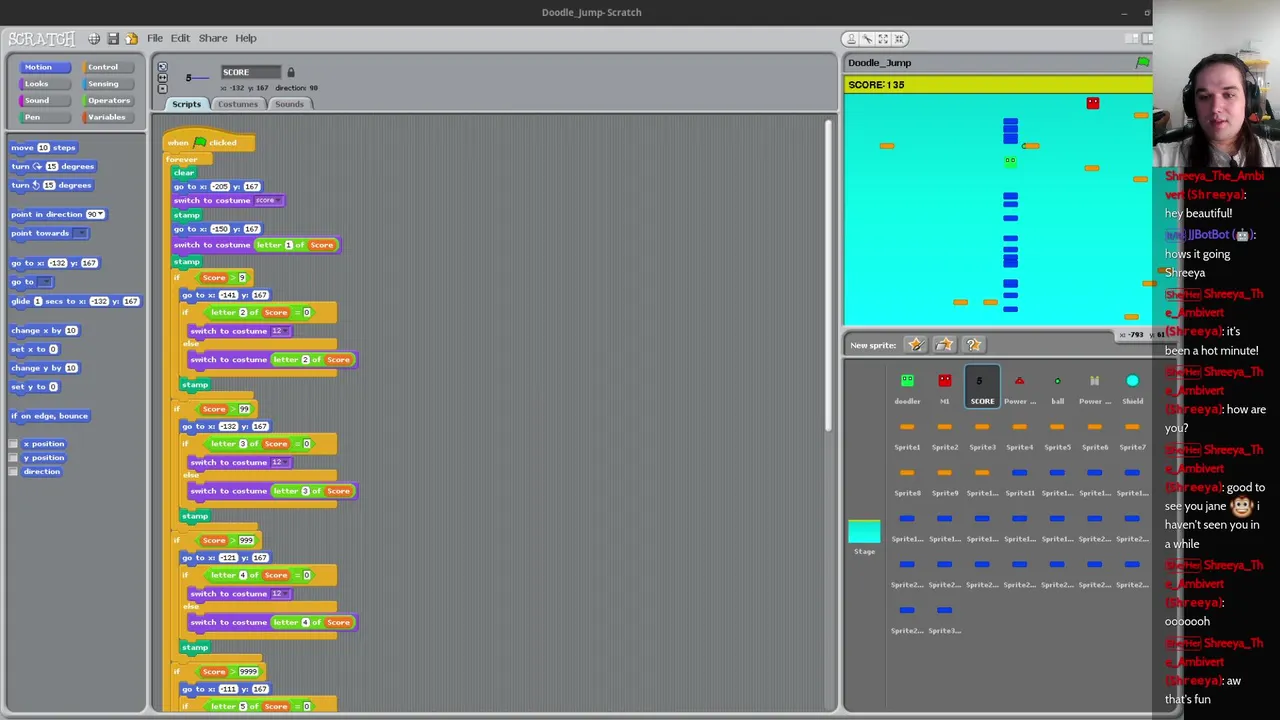The height and width of the screenshot is (720, 1280).
Task: Select the ball sprite in the sprite list
Action: pos(1057,387)
